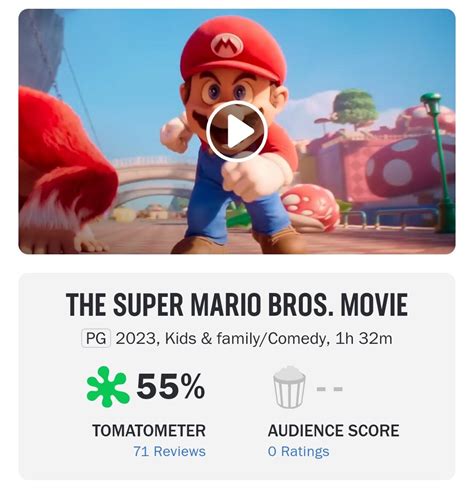This screenshot has height=489, width=474.
Task: Click the small red spotted mushroom behind Mario
Action: 312,207
